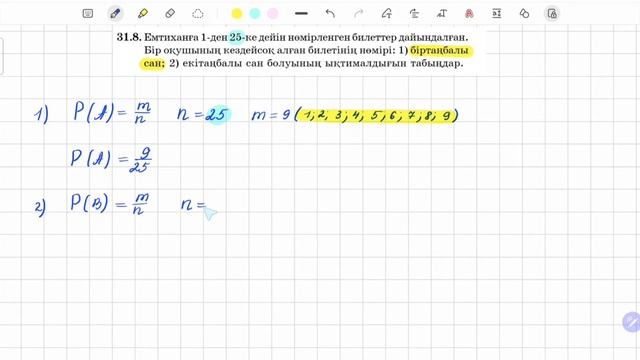Image resolution: width=640 pixels, height=360 pixels.
Task: Select the shape conversion tool
Action: pyautogui.click(x=387, y=13)
